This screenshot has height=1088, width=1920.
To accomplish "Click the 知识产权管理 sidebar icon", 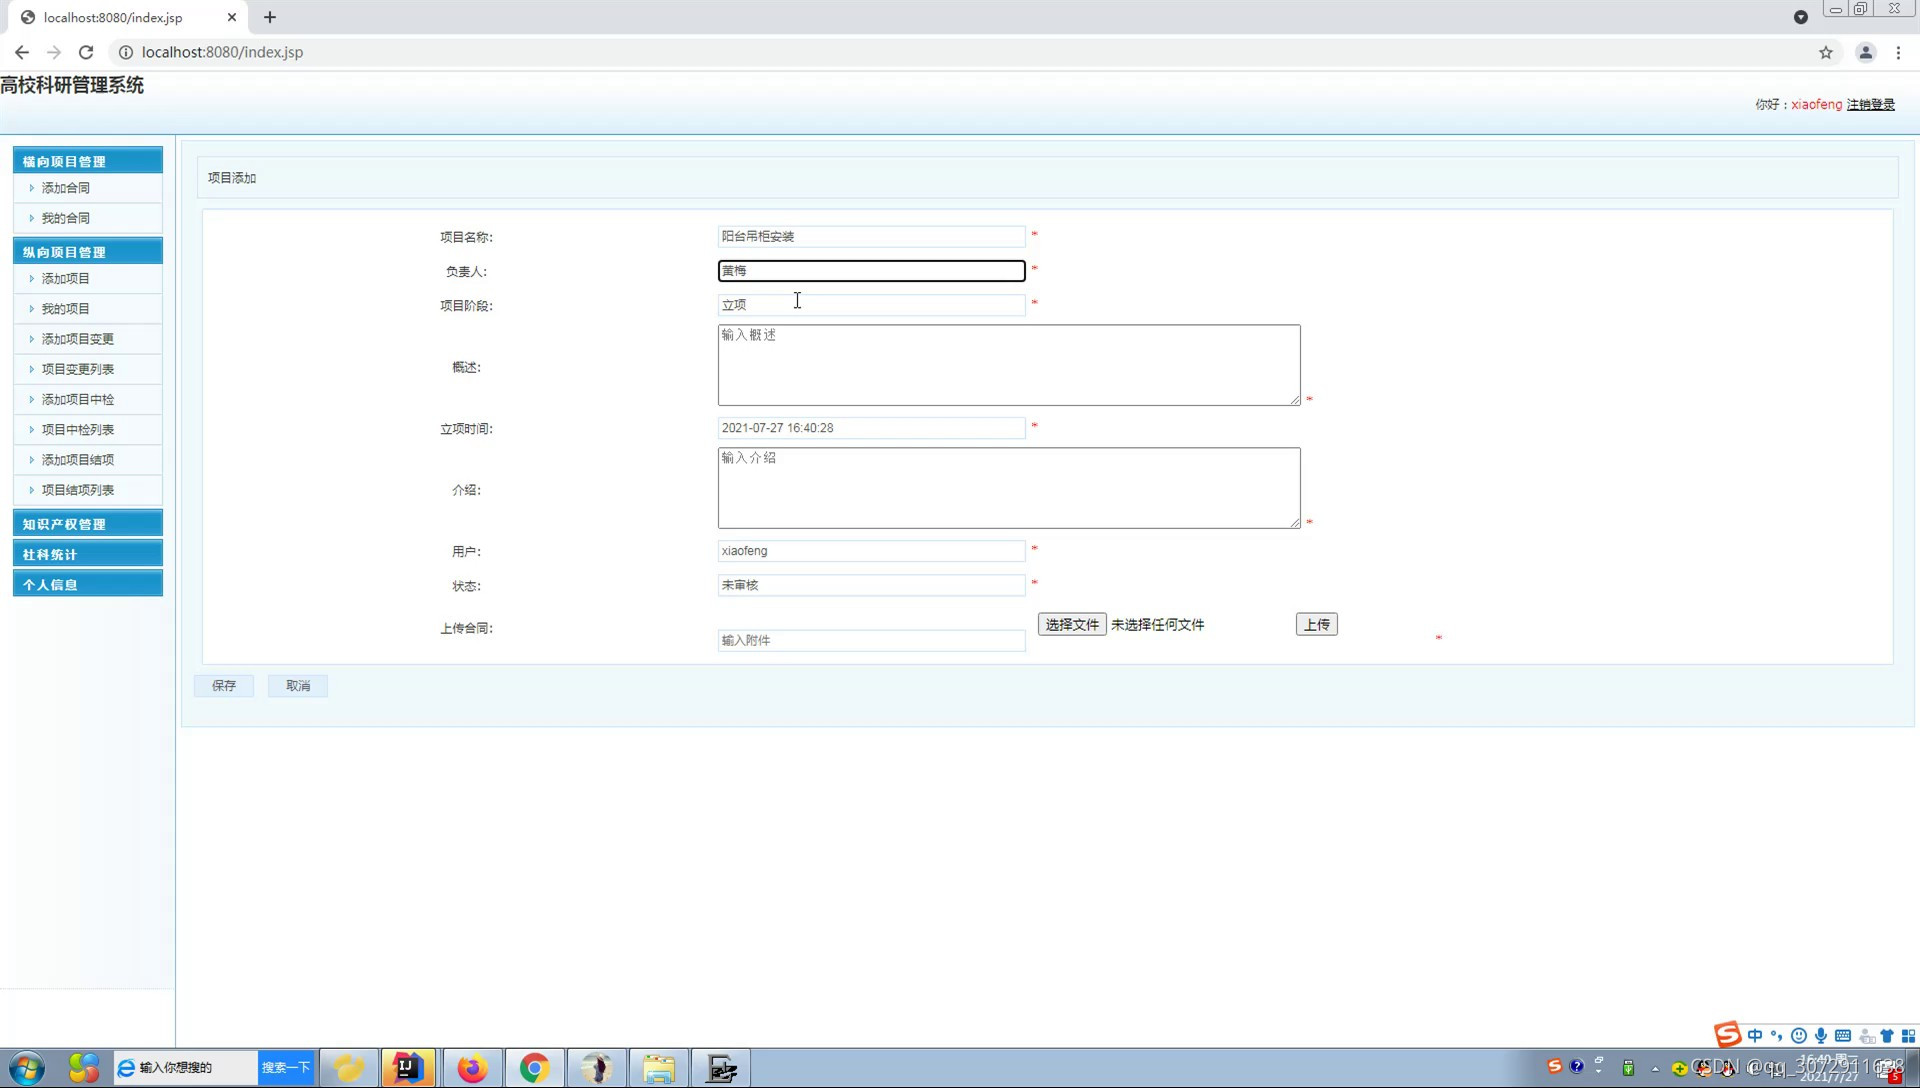I will point(86,524).
